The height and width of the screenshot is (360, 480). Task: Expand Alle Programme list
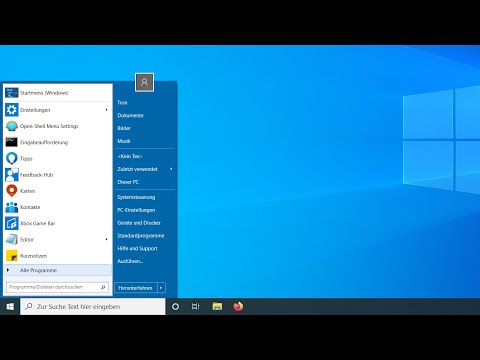[58, 270]
